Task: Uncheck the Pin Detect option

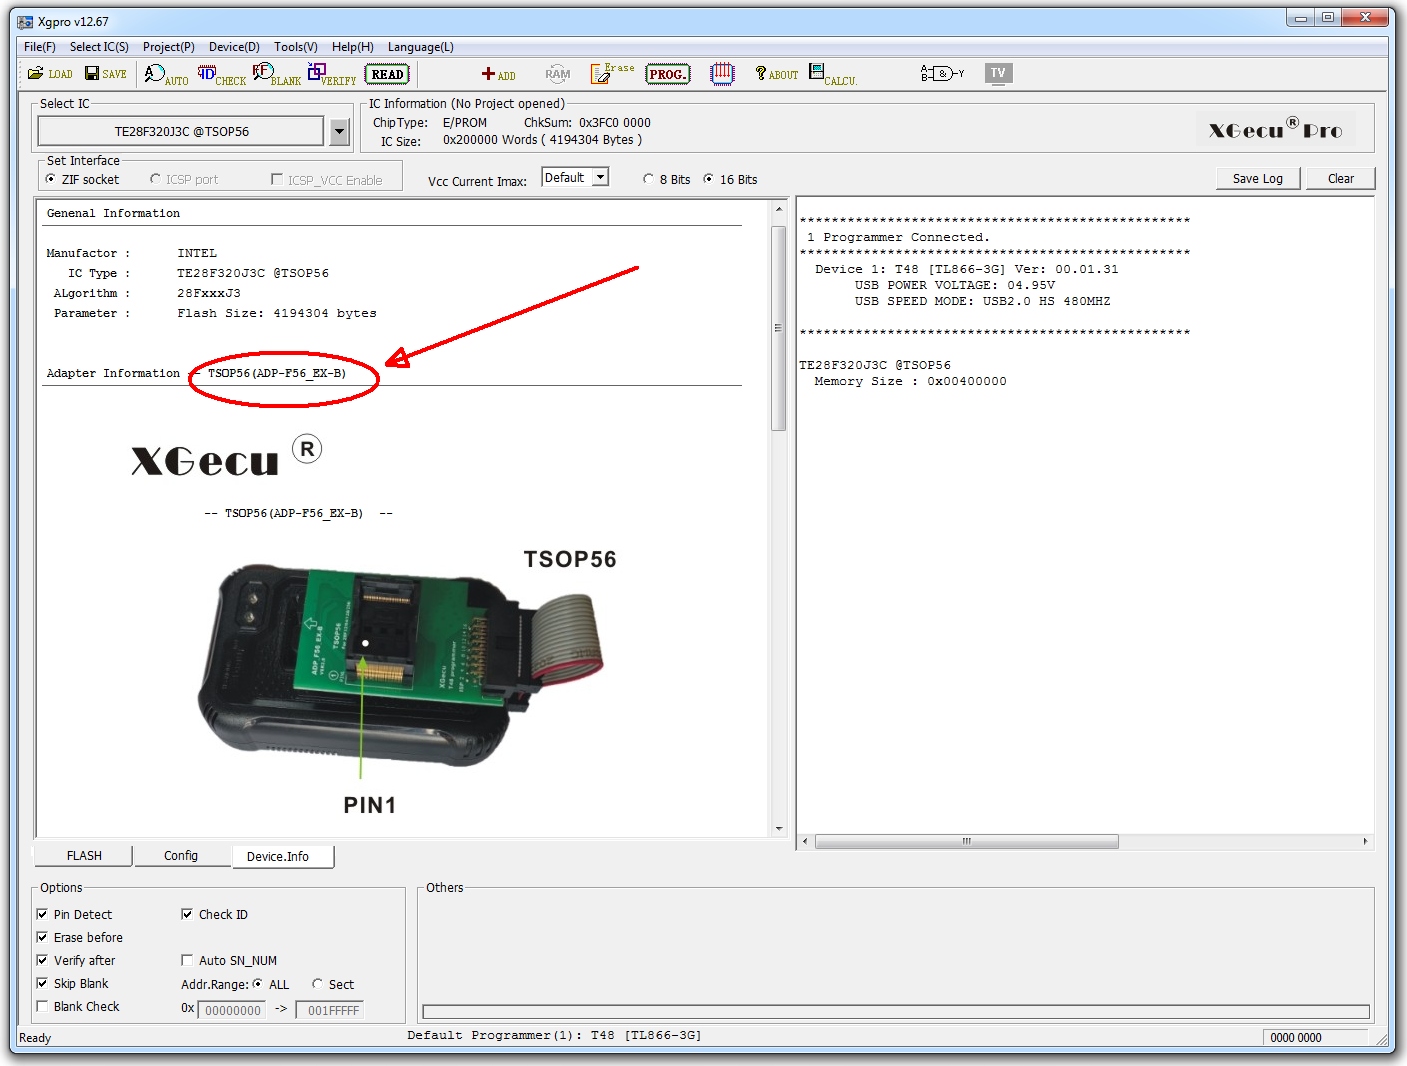Action: (42, 915)
